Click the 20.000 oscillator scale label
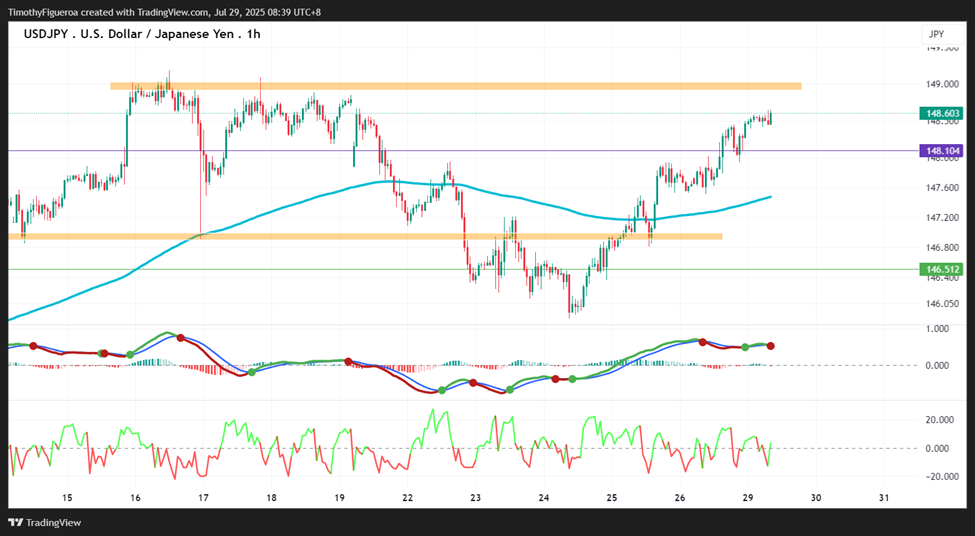 940,420
